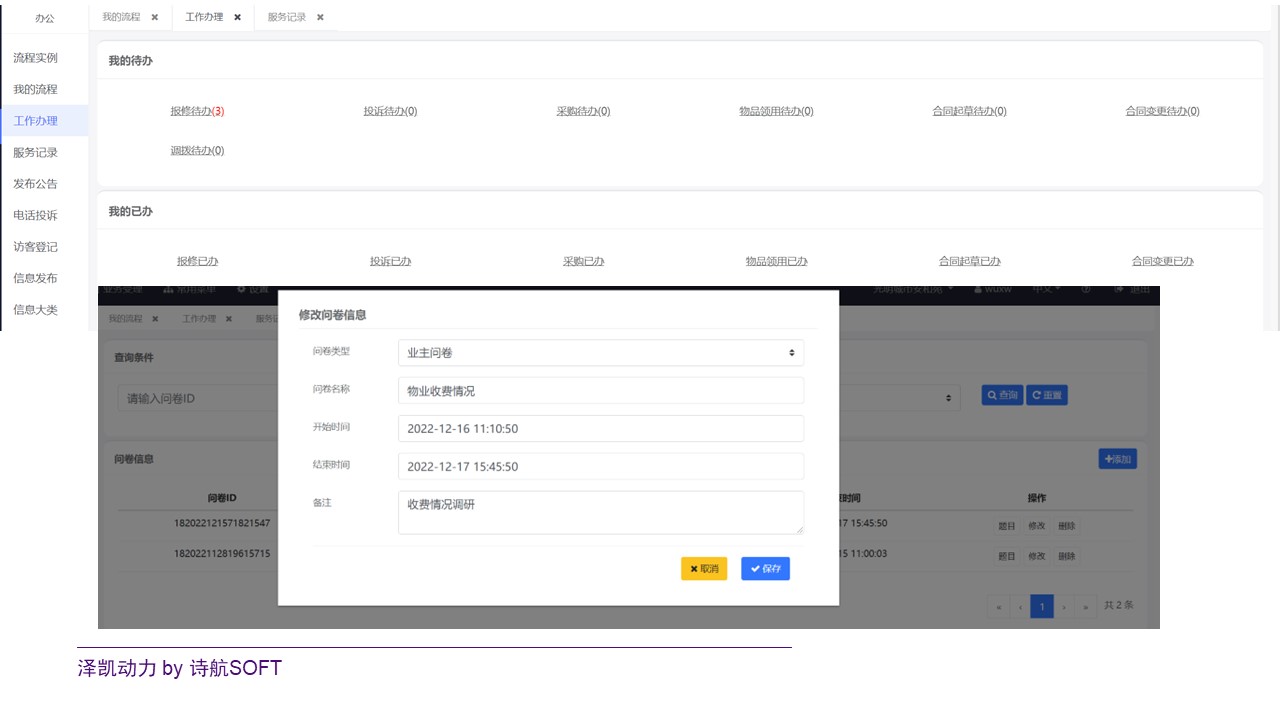Open the 报修待办(3) link
Screen dimensions: 1280x720
pos(197,111)
